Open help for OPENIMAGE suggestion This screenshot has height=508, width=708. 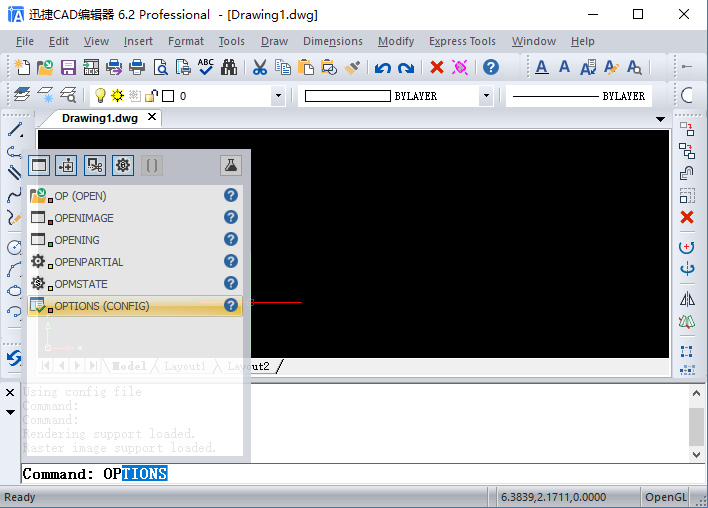231,218
